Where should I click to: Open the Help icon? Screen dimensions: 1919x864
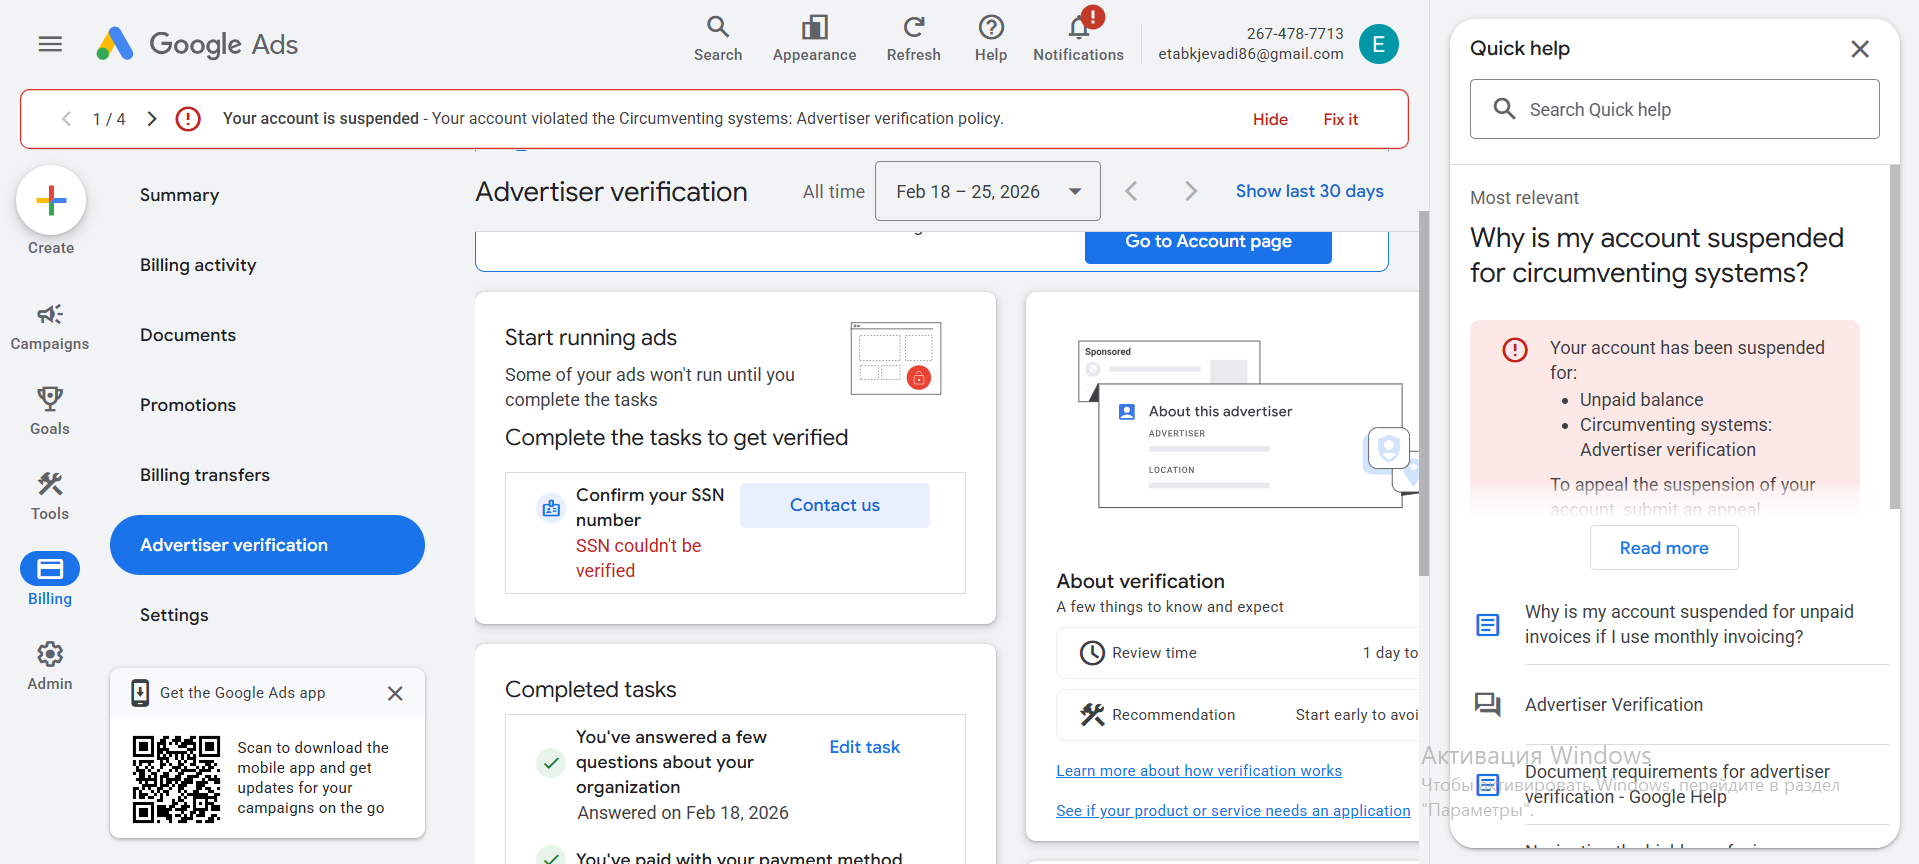(991, 39)
